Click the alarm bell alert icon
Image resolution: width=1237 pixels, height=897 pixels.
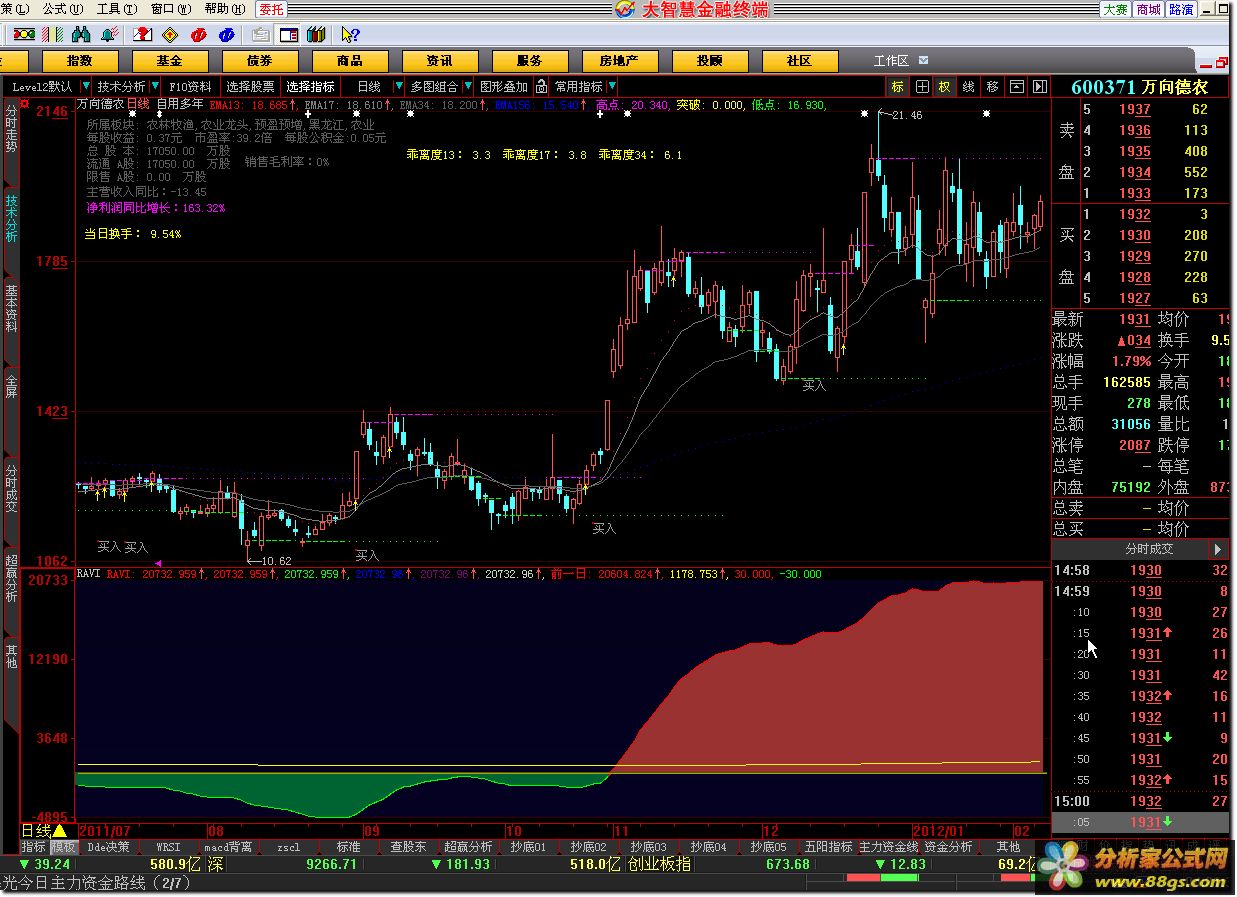(x=109, y=34)
